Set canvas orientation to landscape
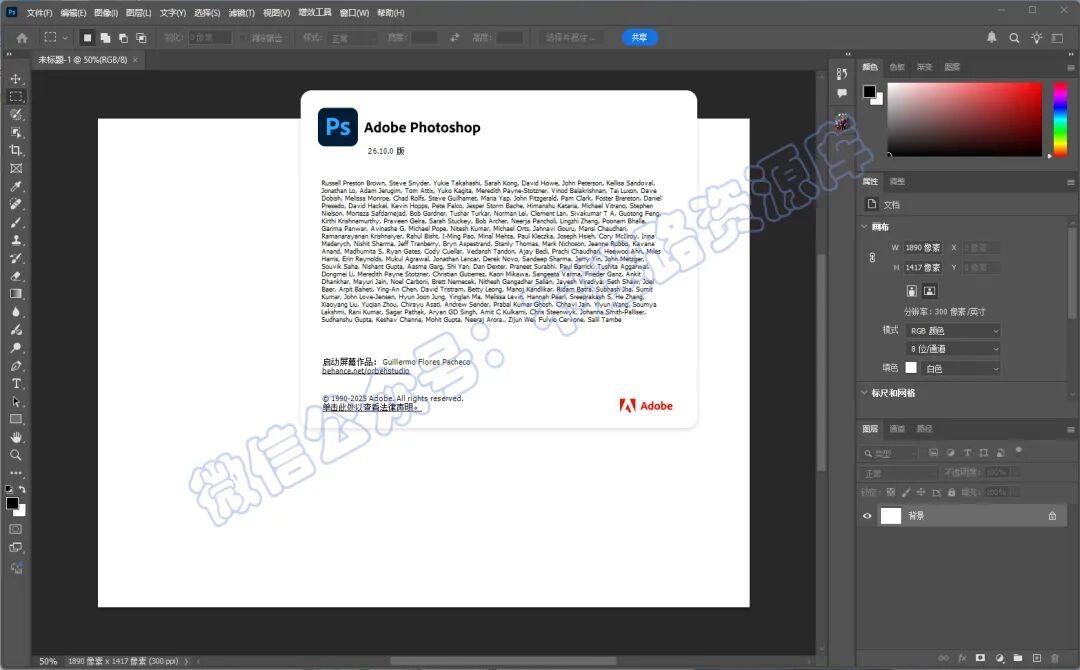 (x=929, y=291)
